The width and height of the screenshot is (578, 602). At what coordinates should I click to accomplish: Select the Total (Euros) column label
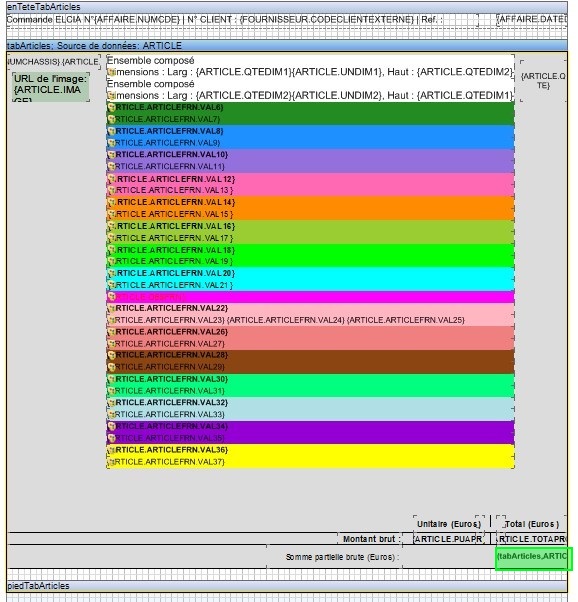coord(531,524)
